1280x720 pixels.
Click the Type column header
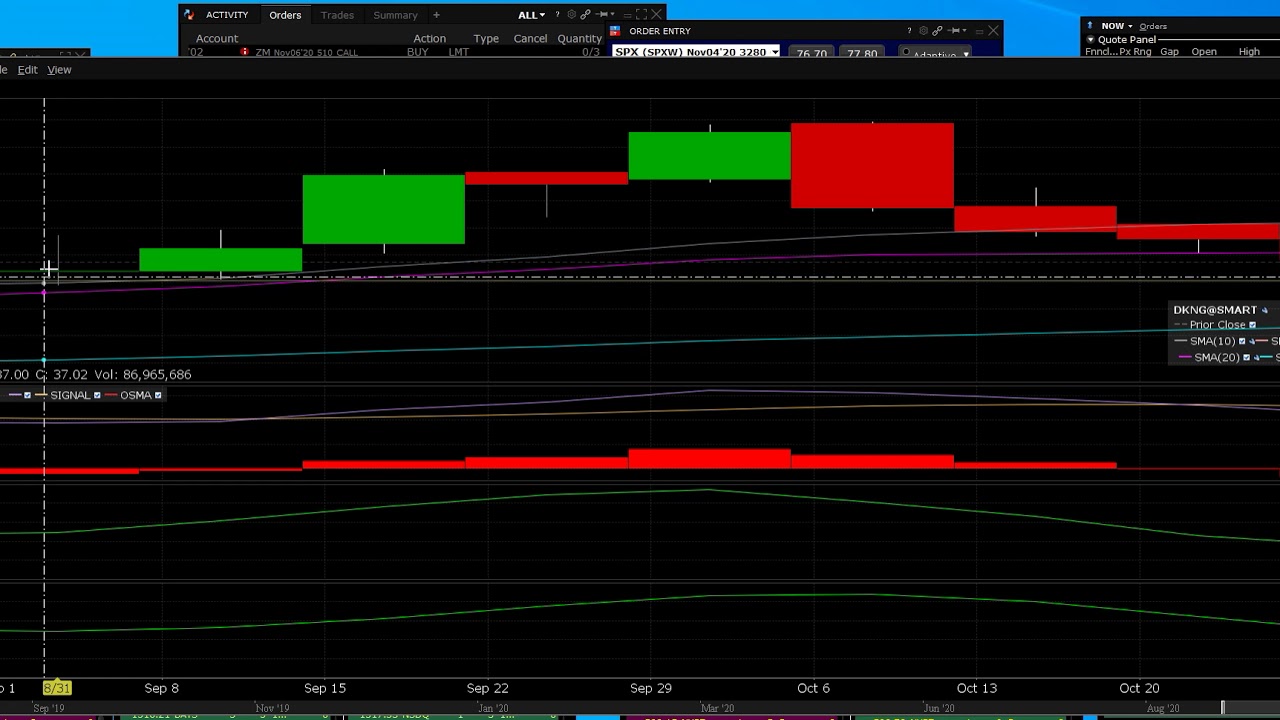pos(486,39)
